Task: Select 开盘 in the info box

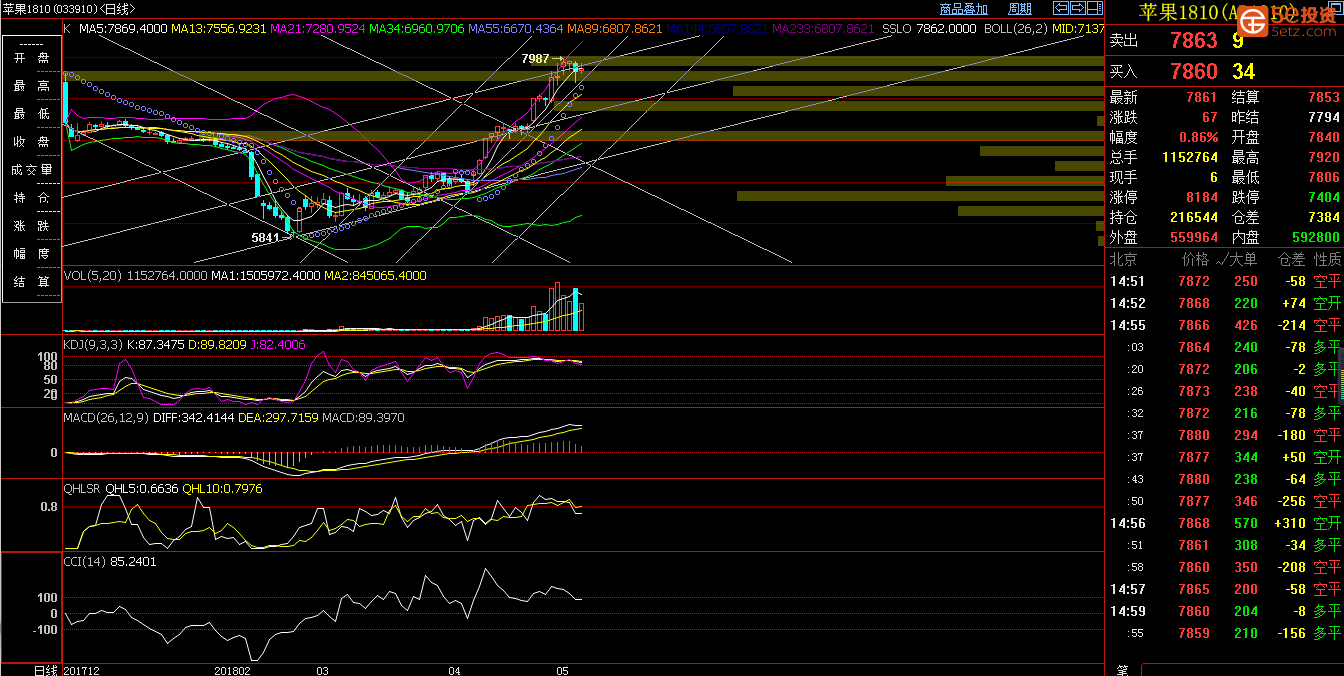Action: coord(31,58)
